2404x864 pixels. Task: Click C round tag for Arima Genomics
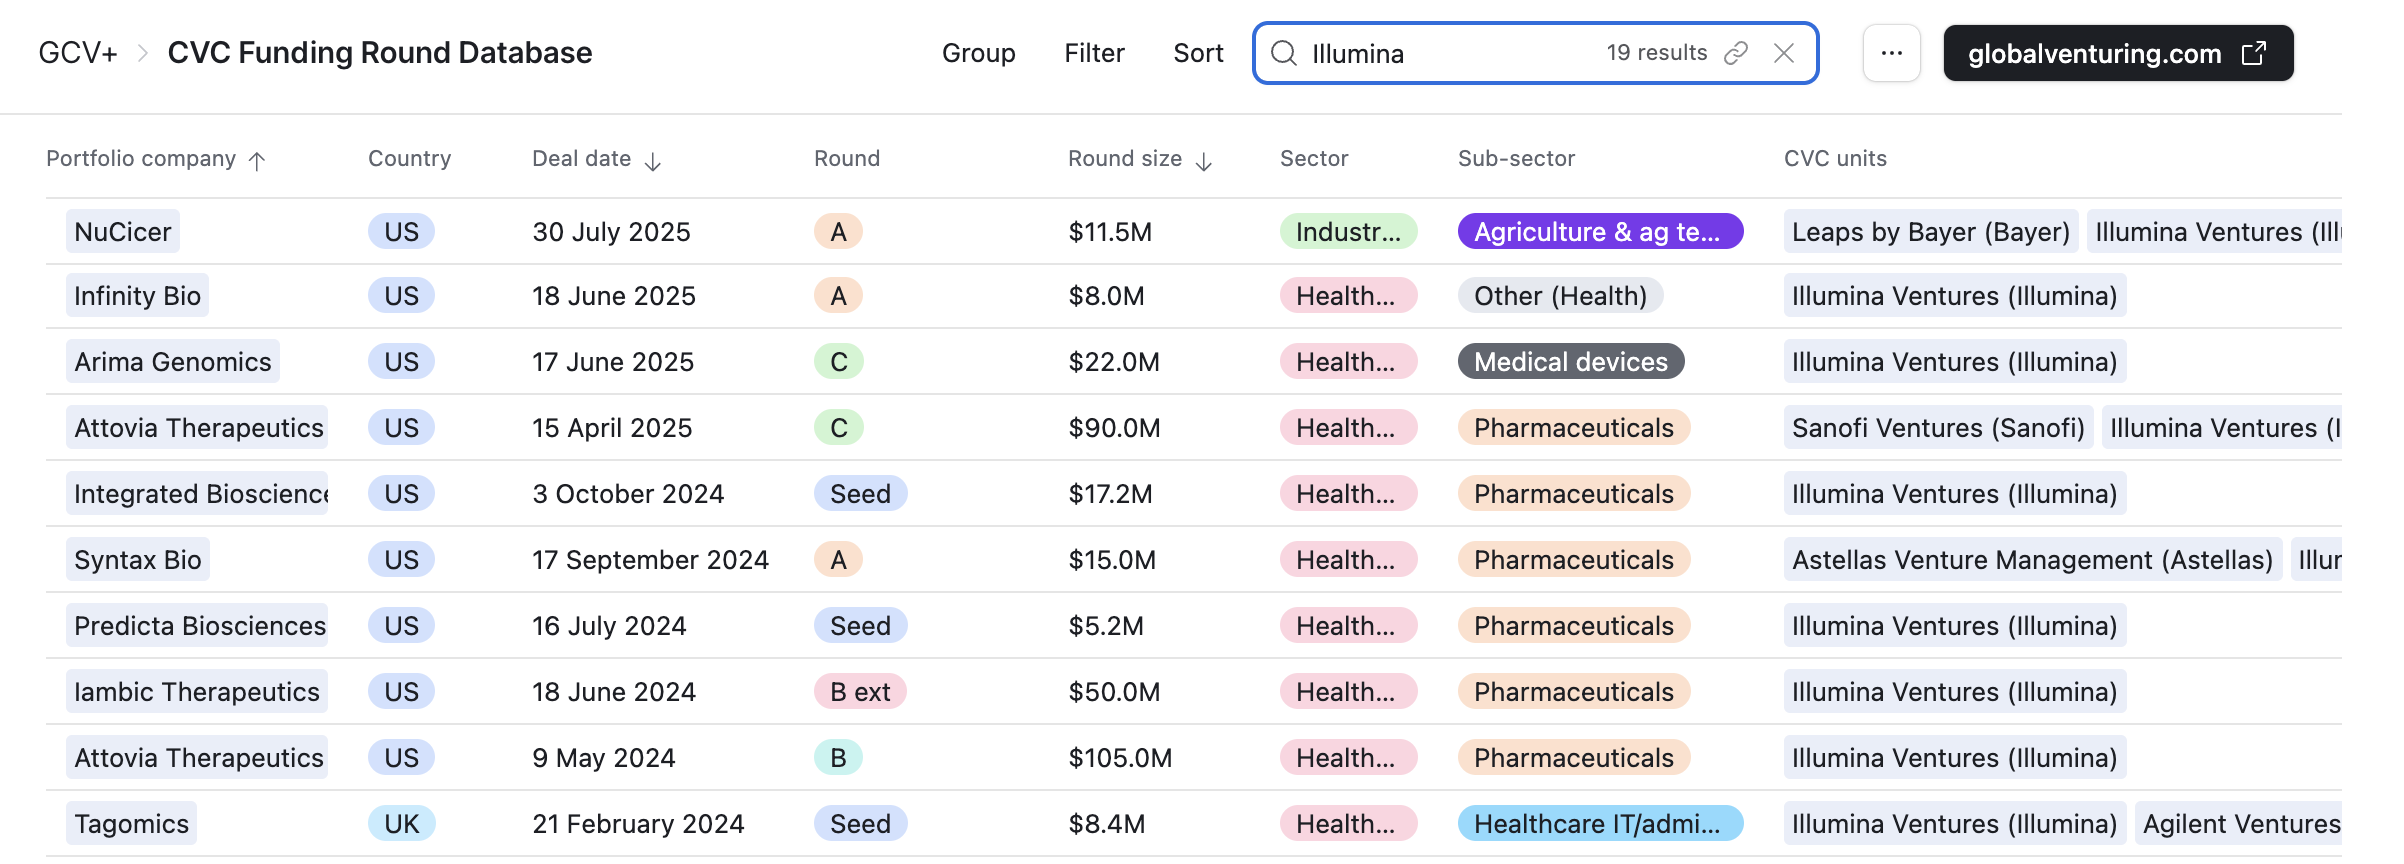(838, 361)
